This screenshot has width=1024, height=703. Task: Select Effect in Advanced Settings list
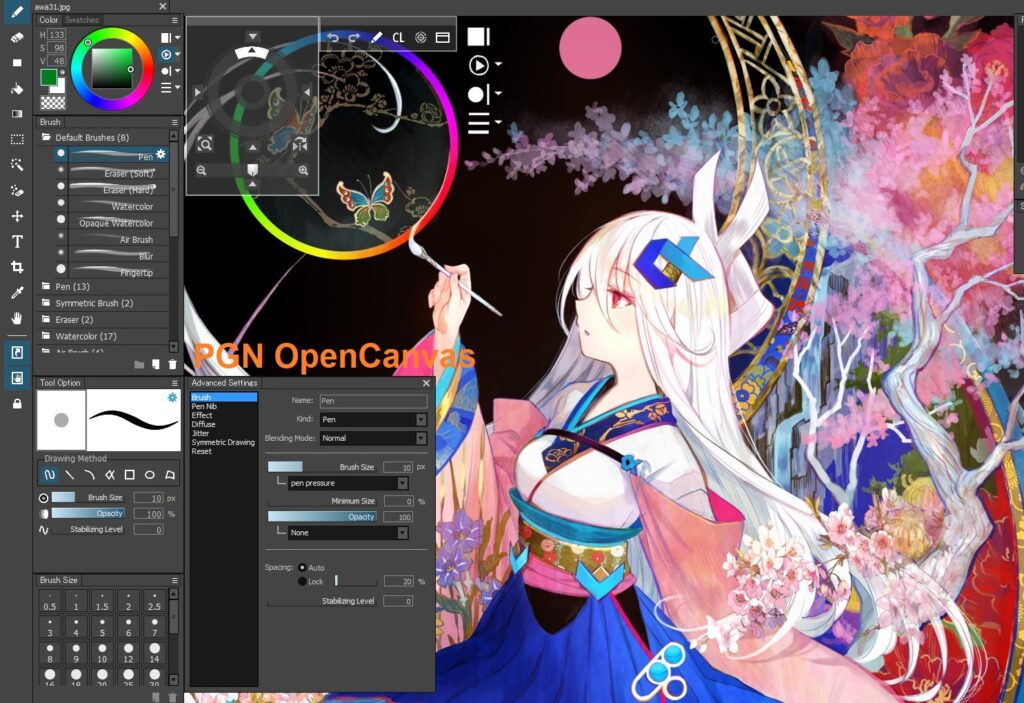point(202,416)
